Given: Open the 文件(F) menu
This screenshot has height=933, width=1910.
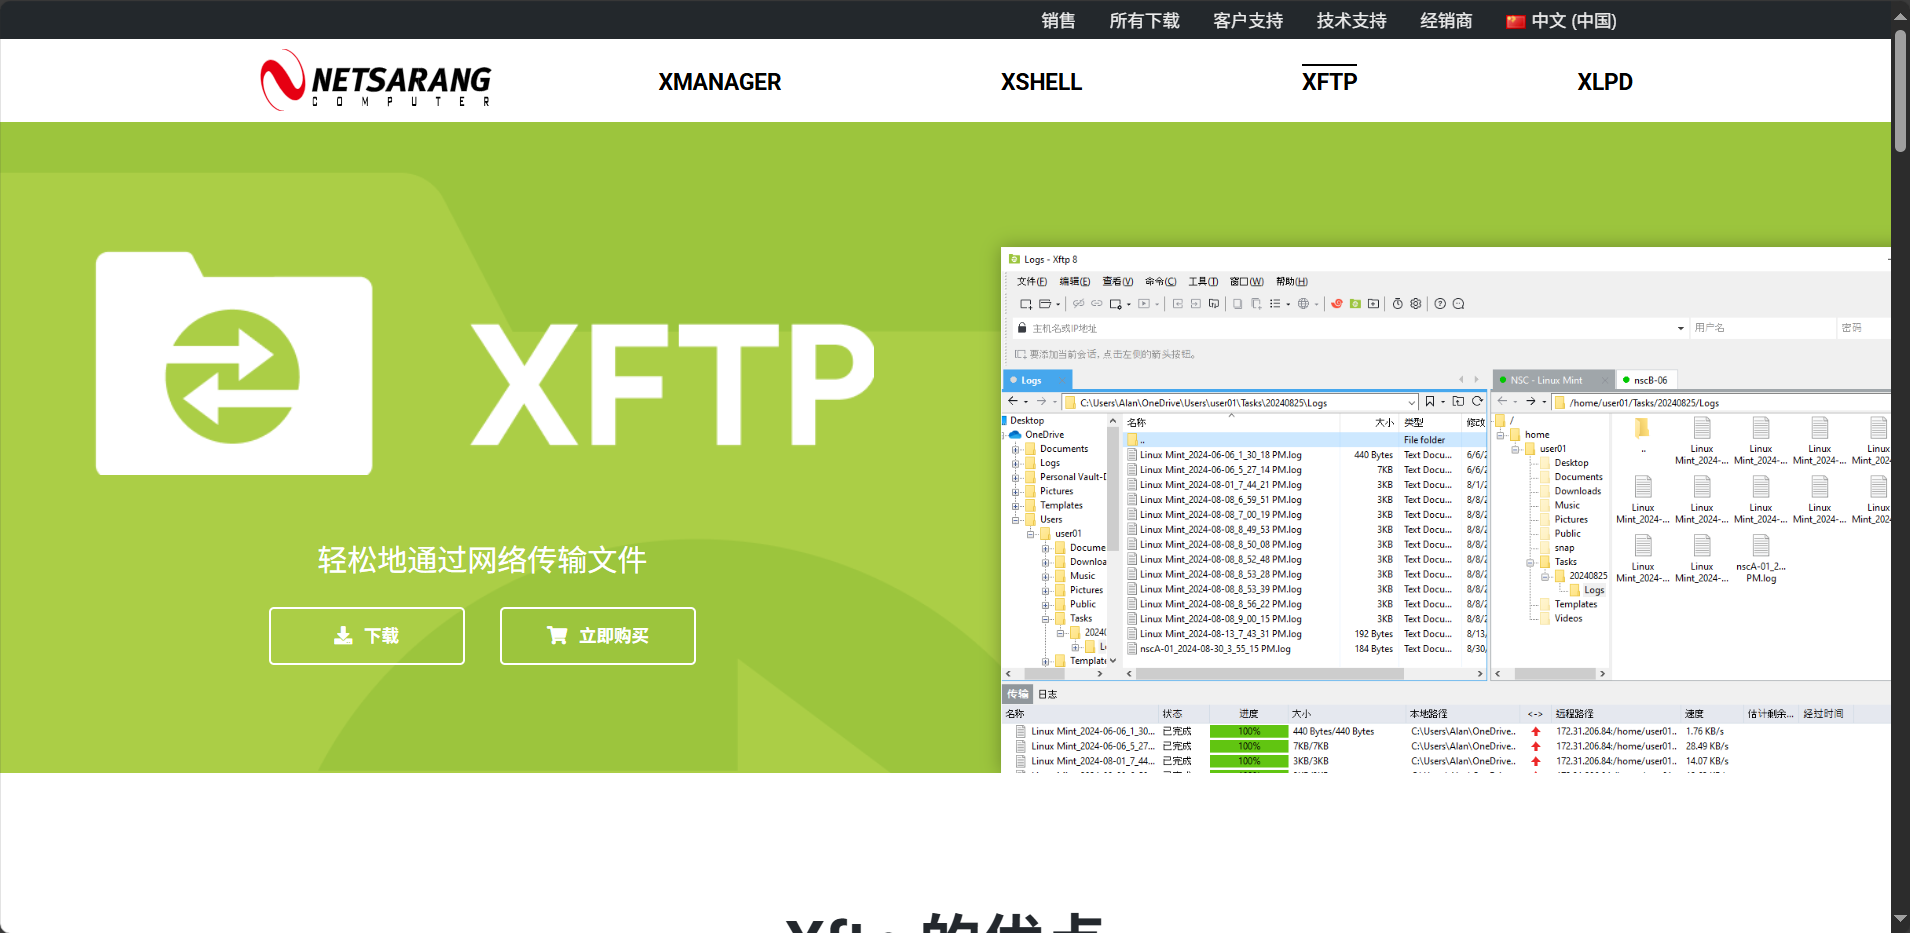Looking at the screenshot, I should [1032, 282].
